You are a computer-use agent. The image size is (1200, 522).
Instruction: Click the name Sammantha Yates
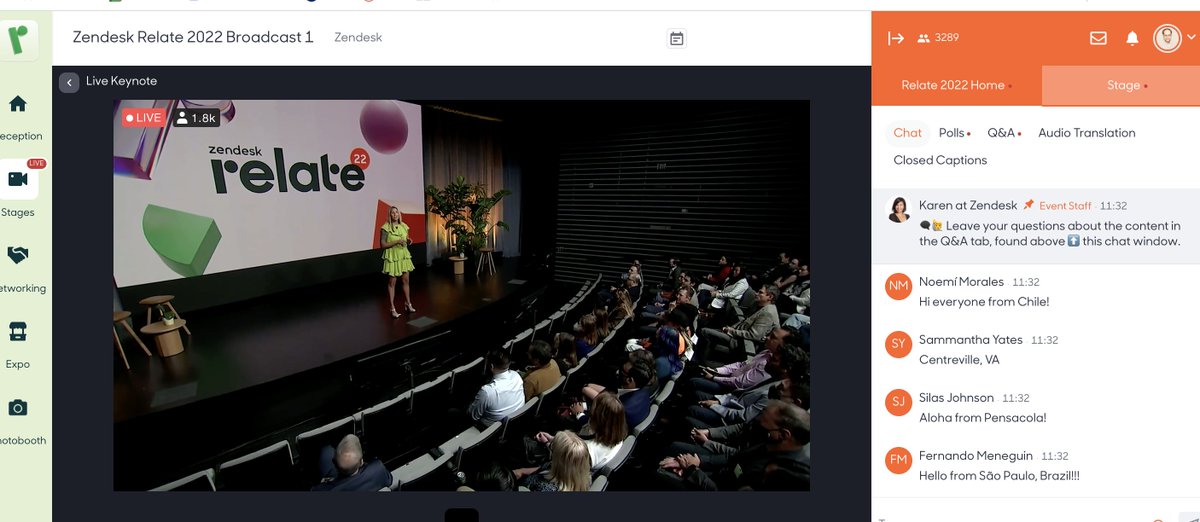click(971, 340)
